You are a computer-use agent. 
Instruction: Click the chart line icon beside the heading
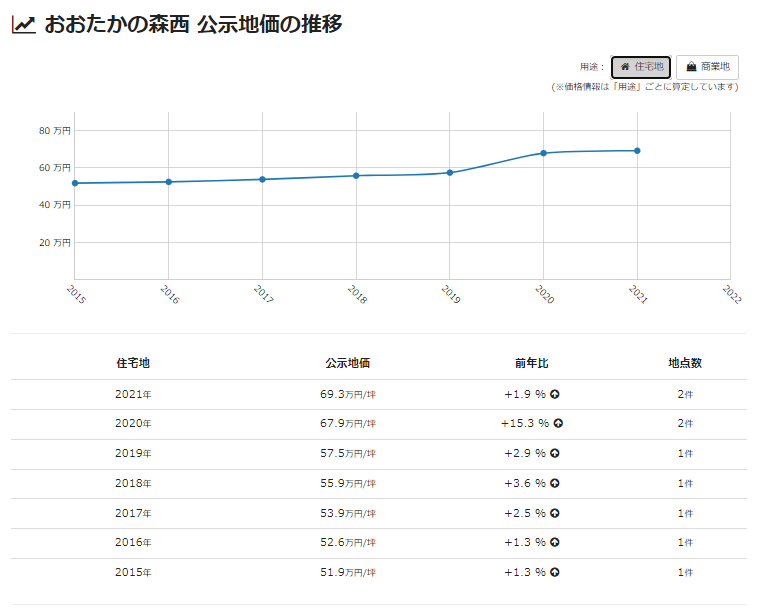[x=24, y=25]
